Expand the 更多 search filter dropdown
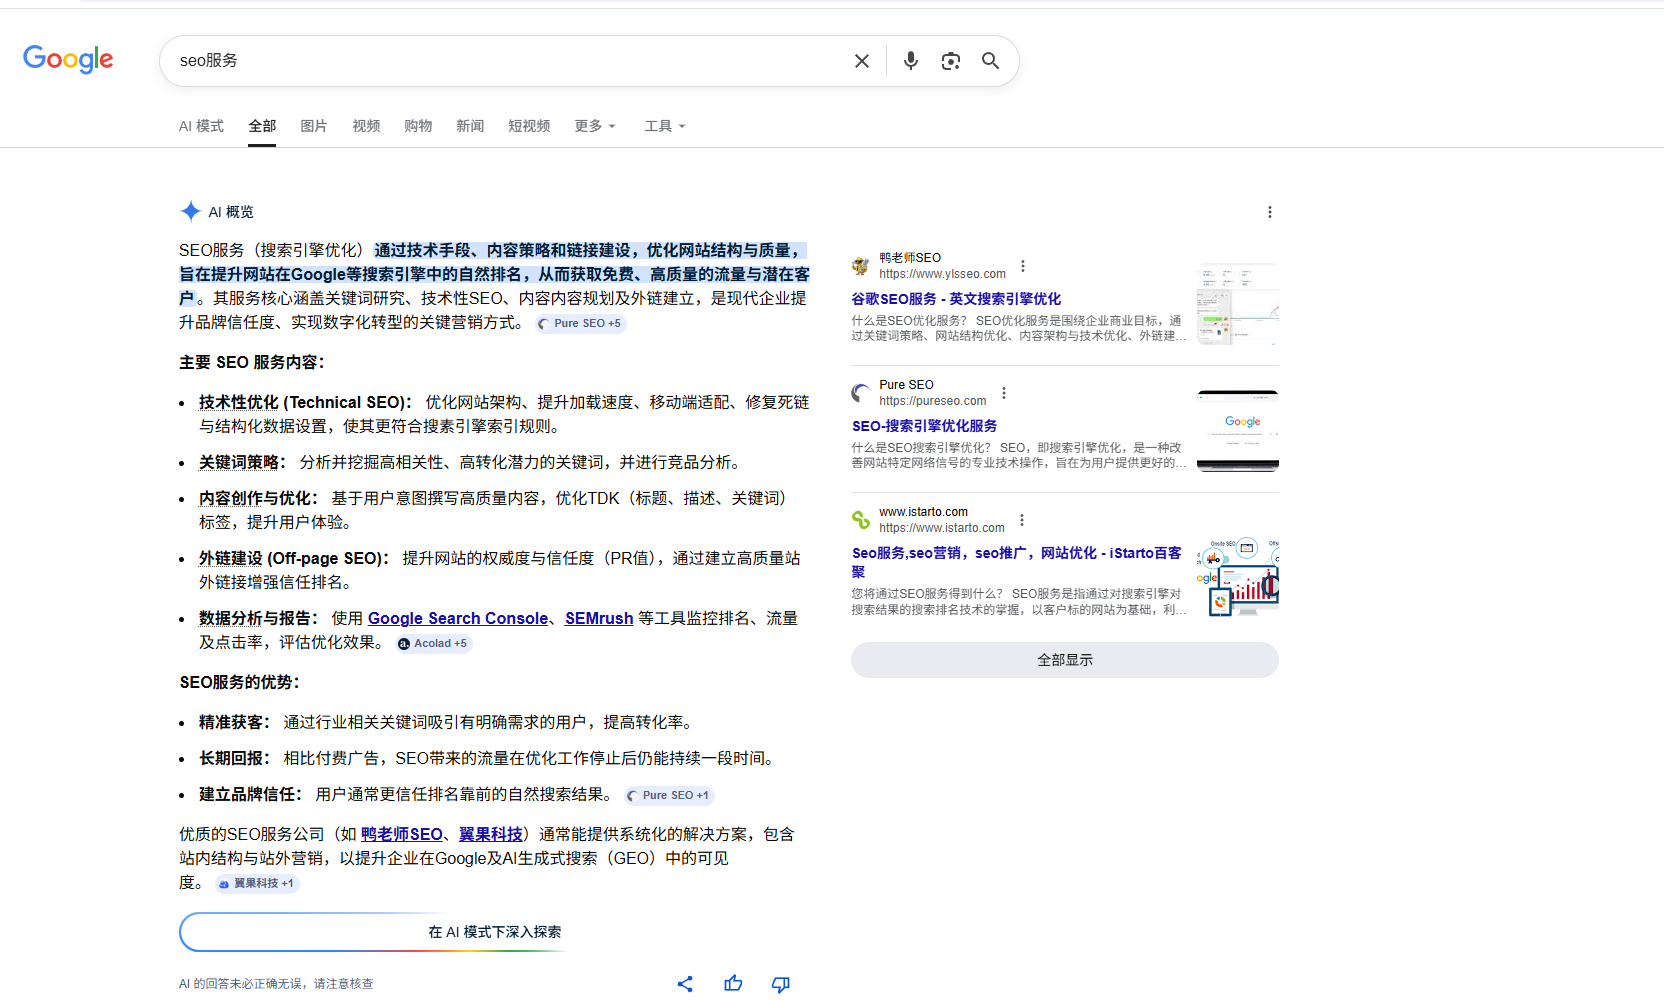Viewport: 1664px width, 1001px height. [594, 126]
